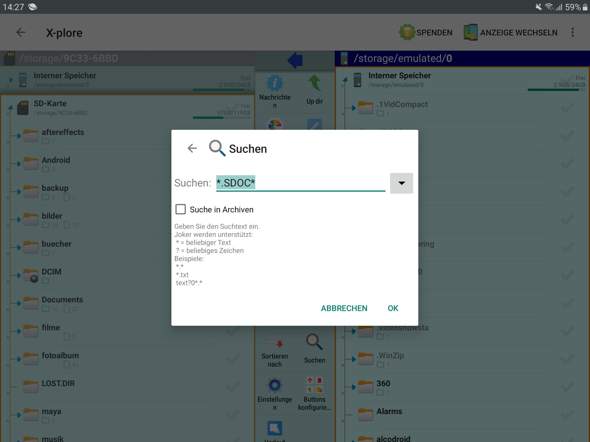Tap the X-plore app bar back arrow
590x442 pixels.
click(21, 33)
